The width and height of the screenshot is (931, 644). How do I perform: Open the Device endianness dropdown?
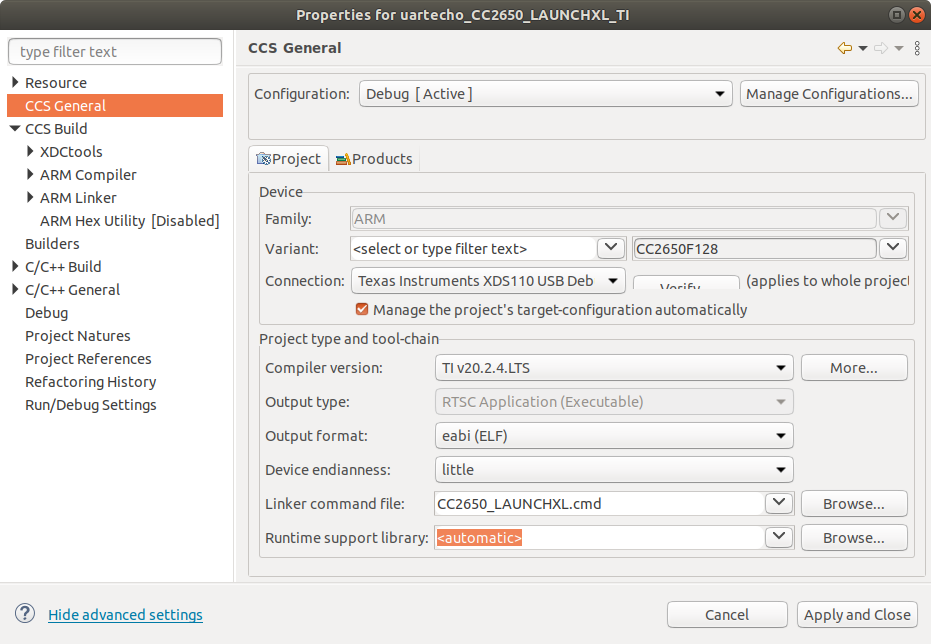tap(782, 469)
